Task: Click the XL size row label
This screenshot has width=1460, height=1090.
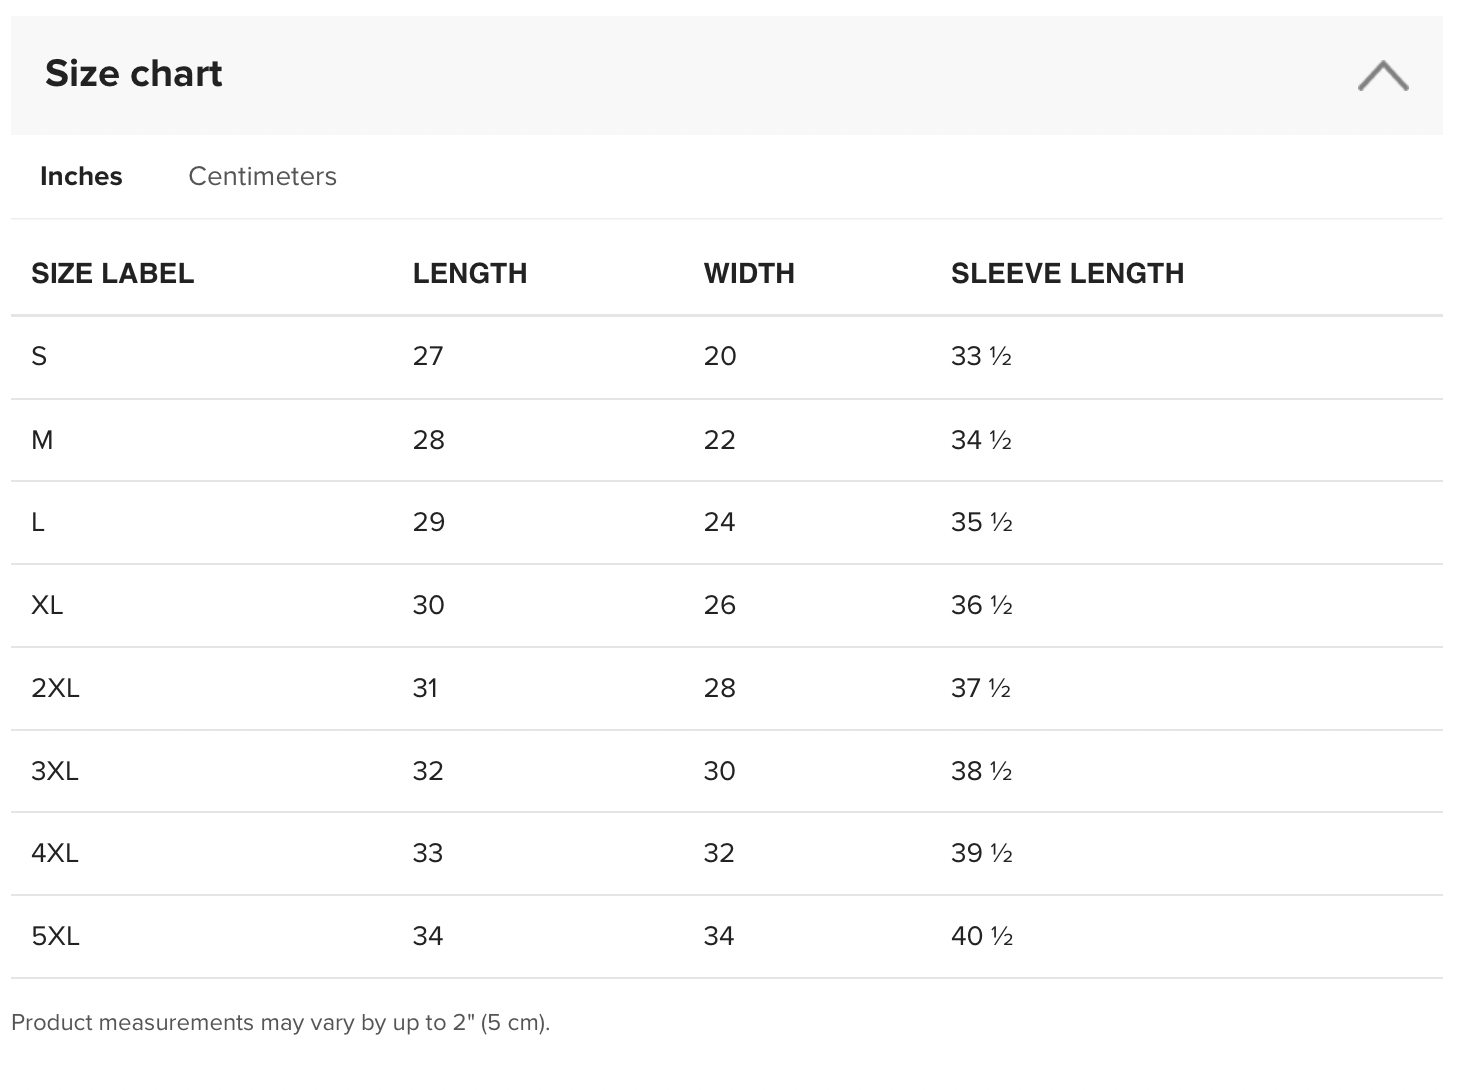Action: (x=47, y=606)
